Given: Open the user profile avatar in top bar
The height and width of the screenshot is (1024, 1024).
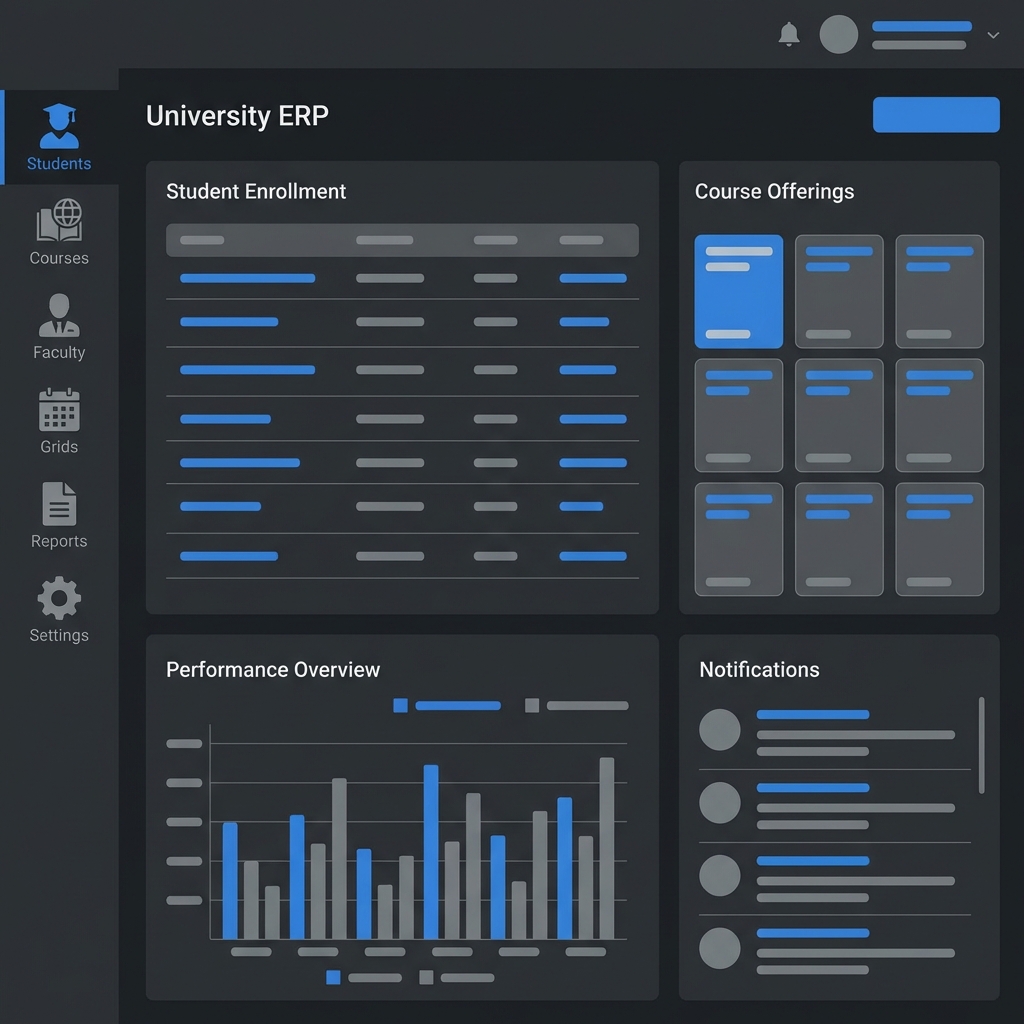Looking at the screenshot, I should pyautogui.click(x=839, y=34).
